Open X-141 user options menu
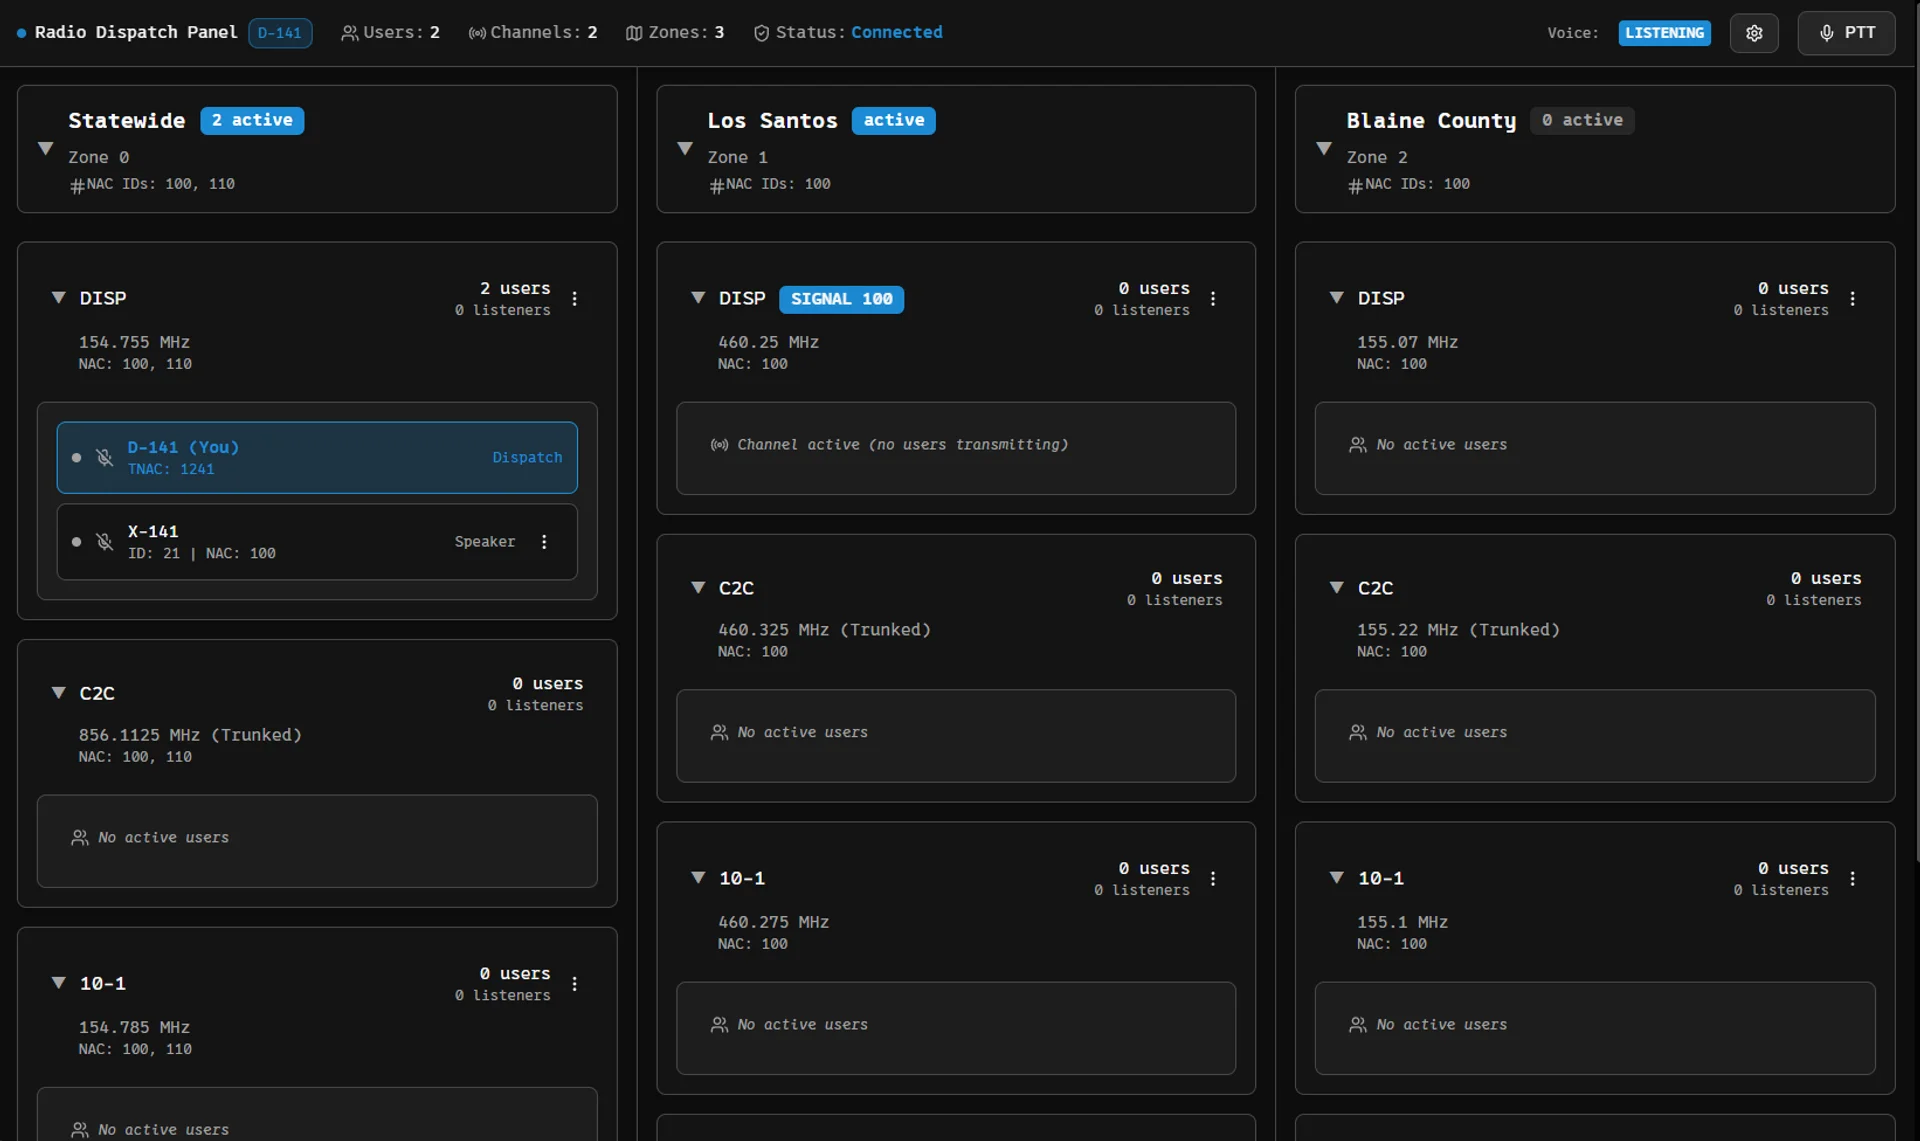1920x1141 pixels. click(x=544, y=542)
